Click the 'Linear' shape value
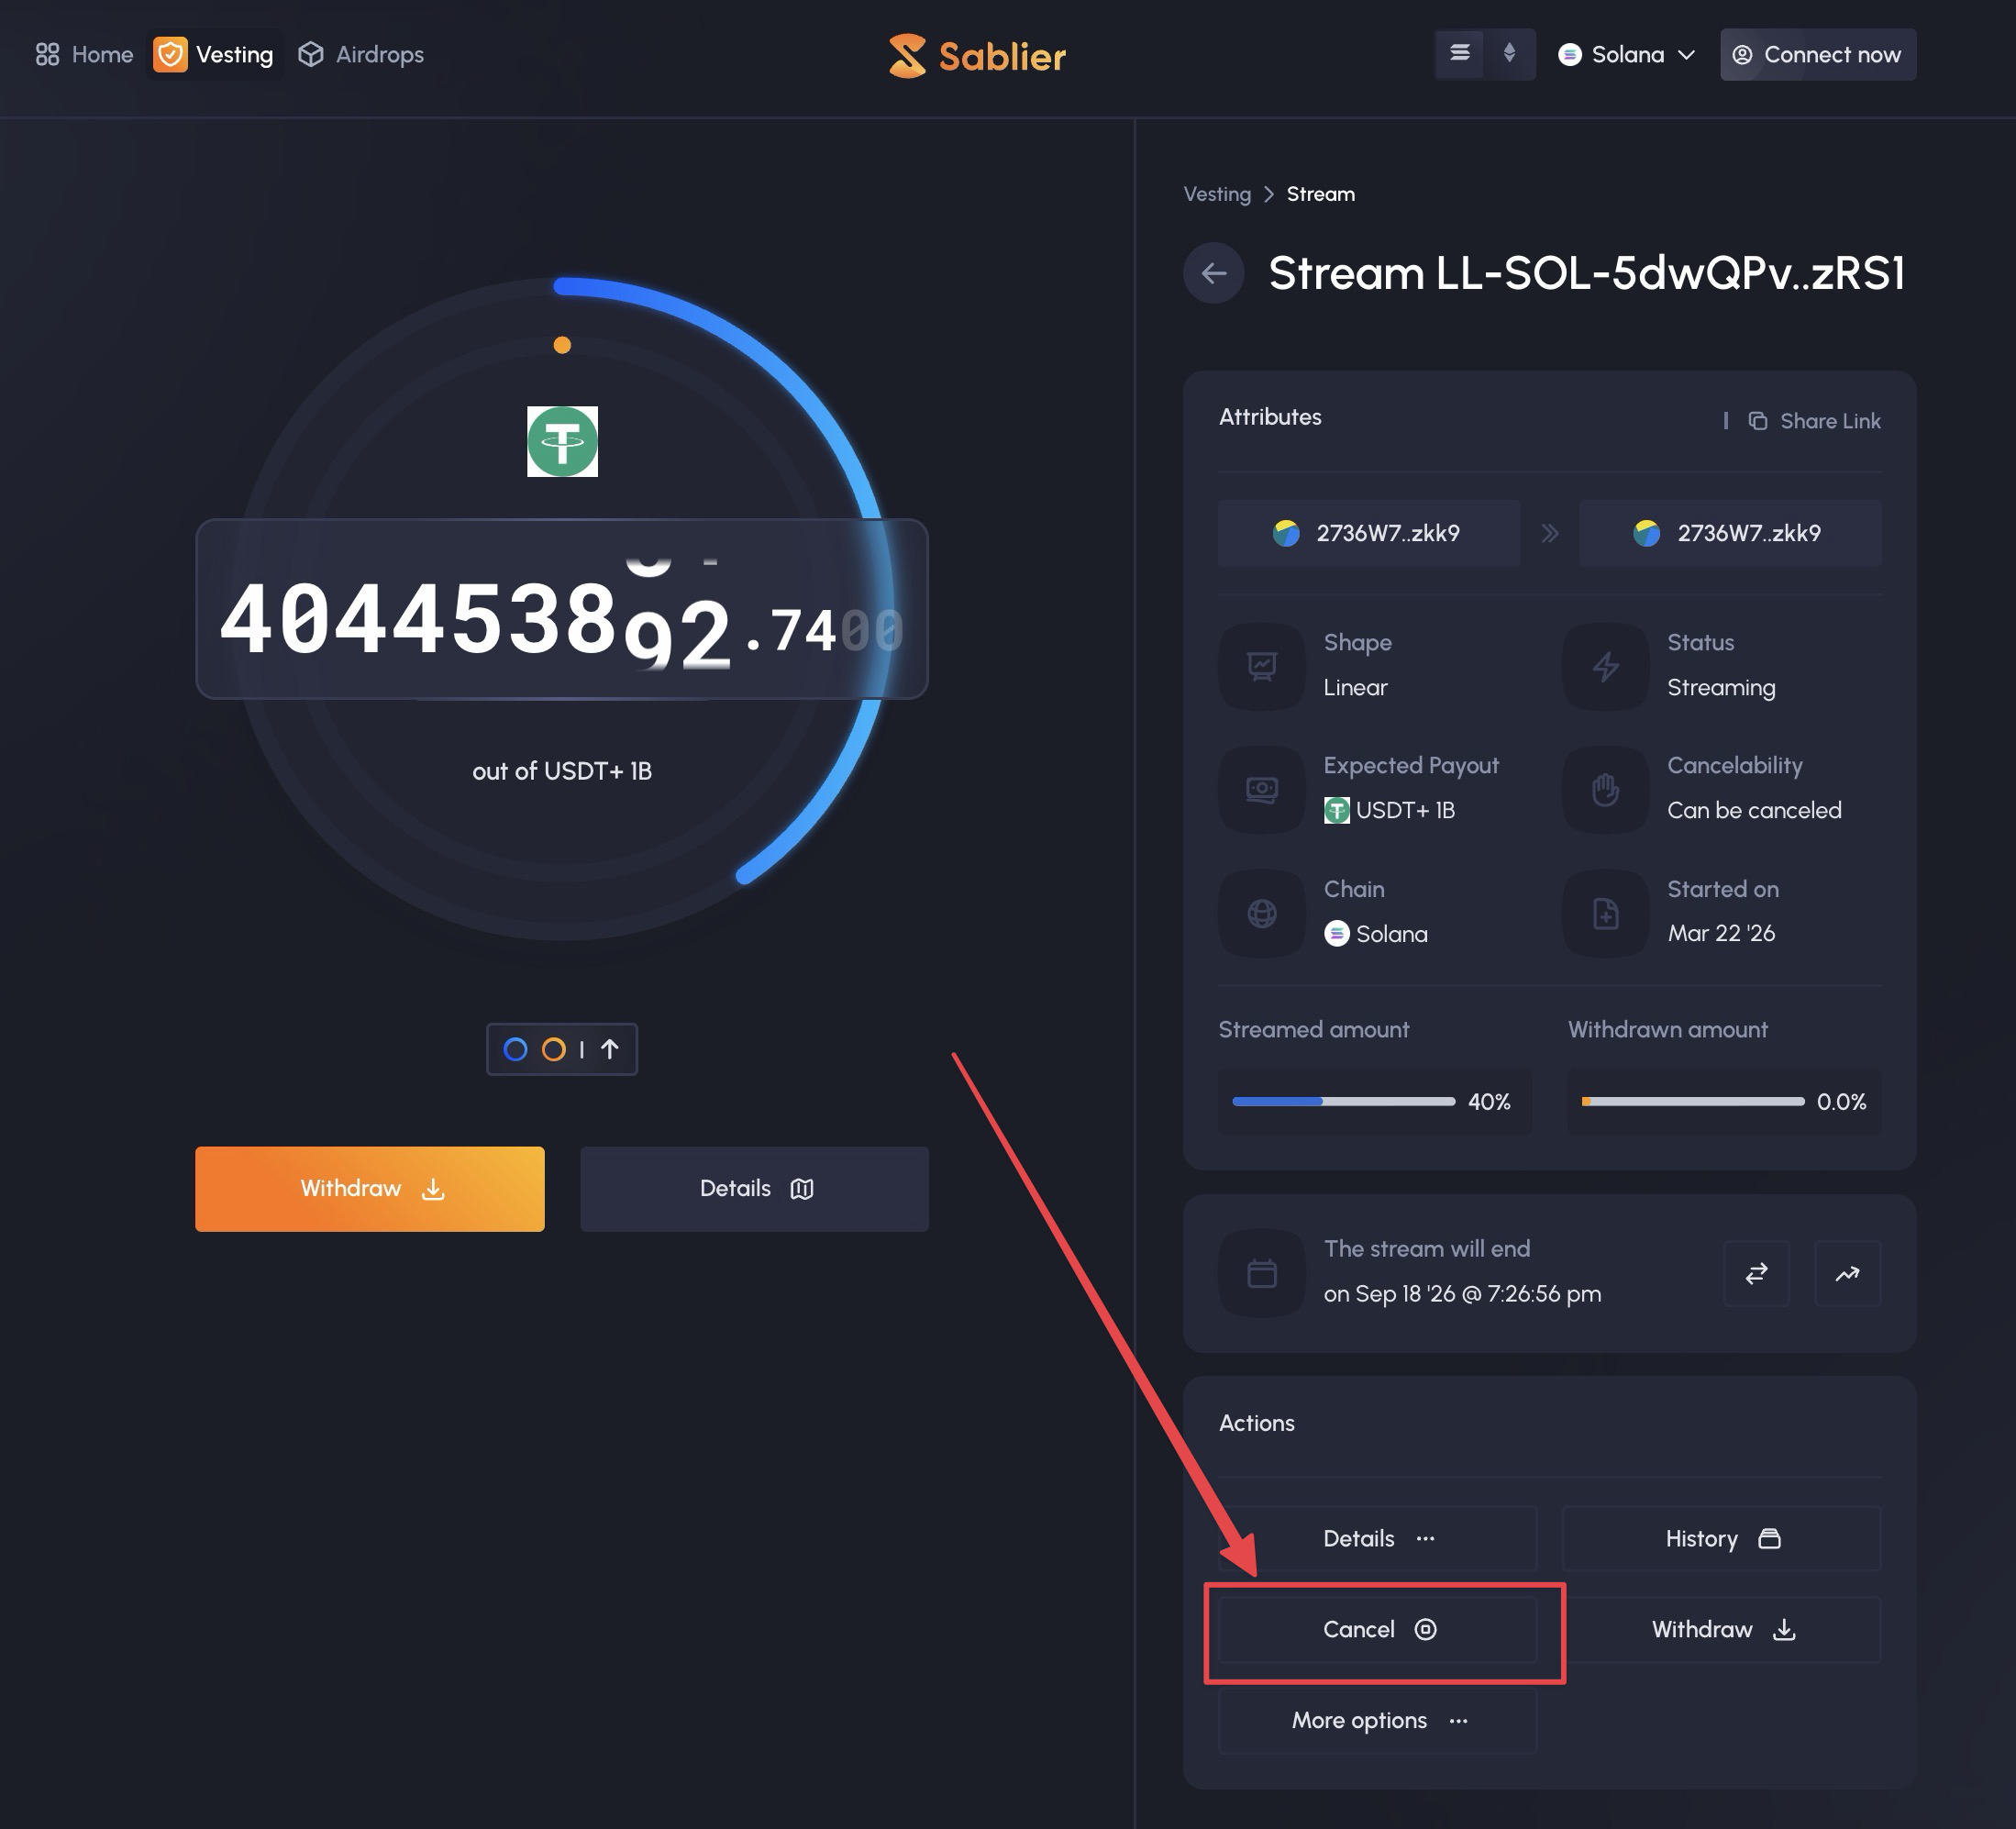This screenshot has height=1829, width=2016. click(1355, 687)
